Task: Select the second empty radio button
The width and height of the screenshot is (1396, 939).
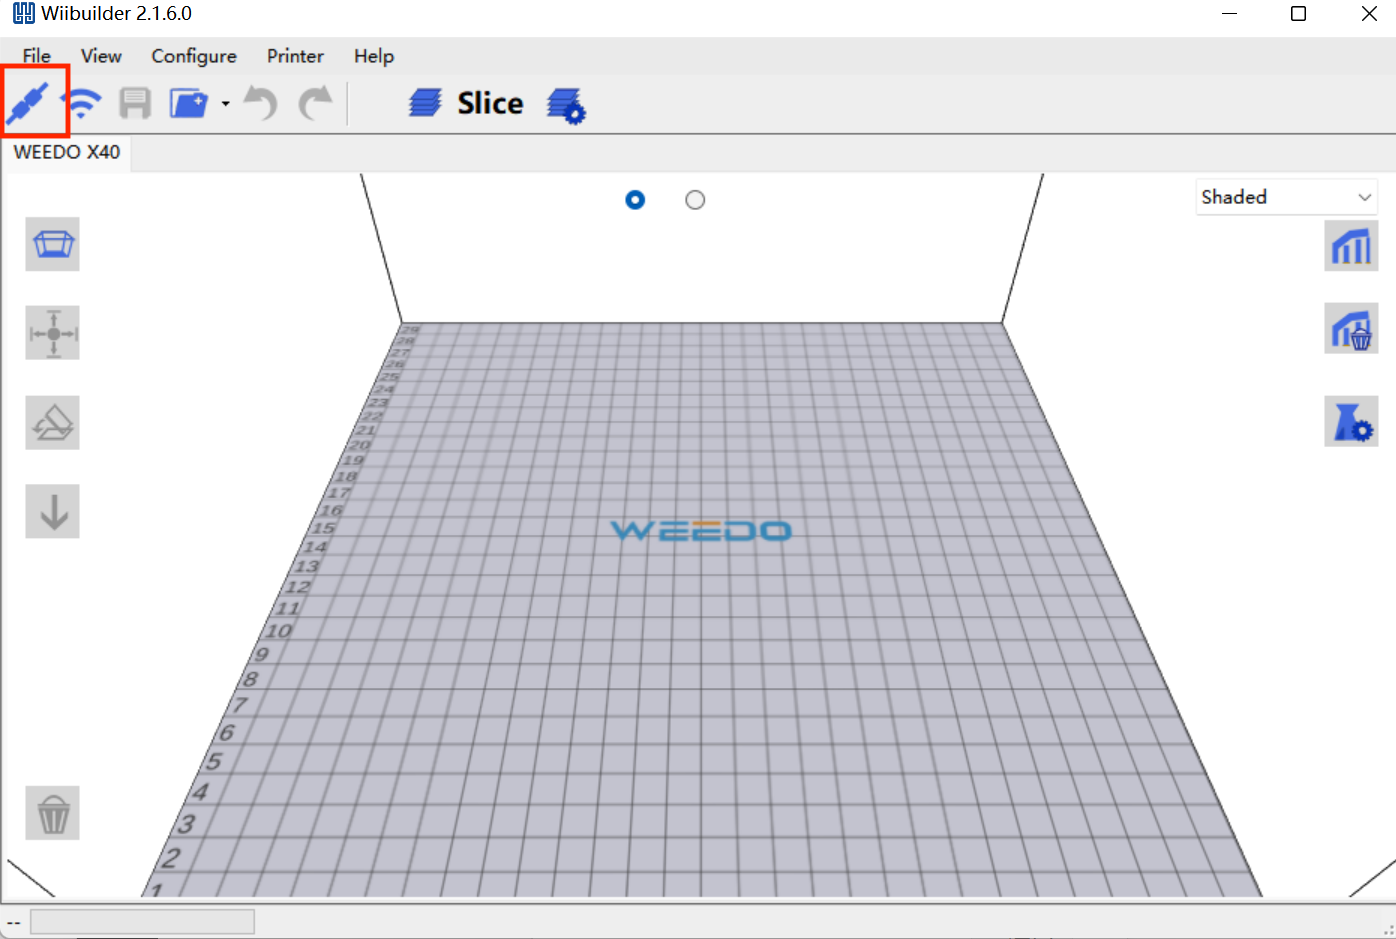Action: (695, 200)
